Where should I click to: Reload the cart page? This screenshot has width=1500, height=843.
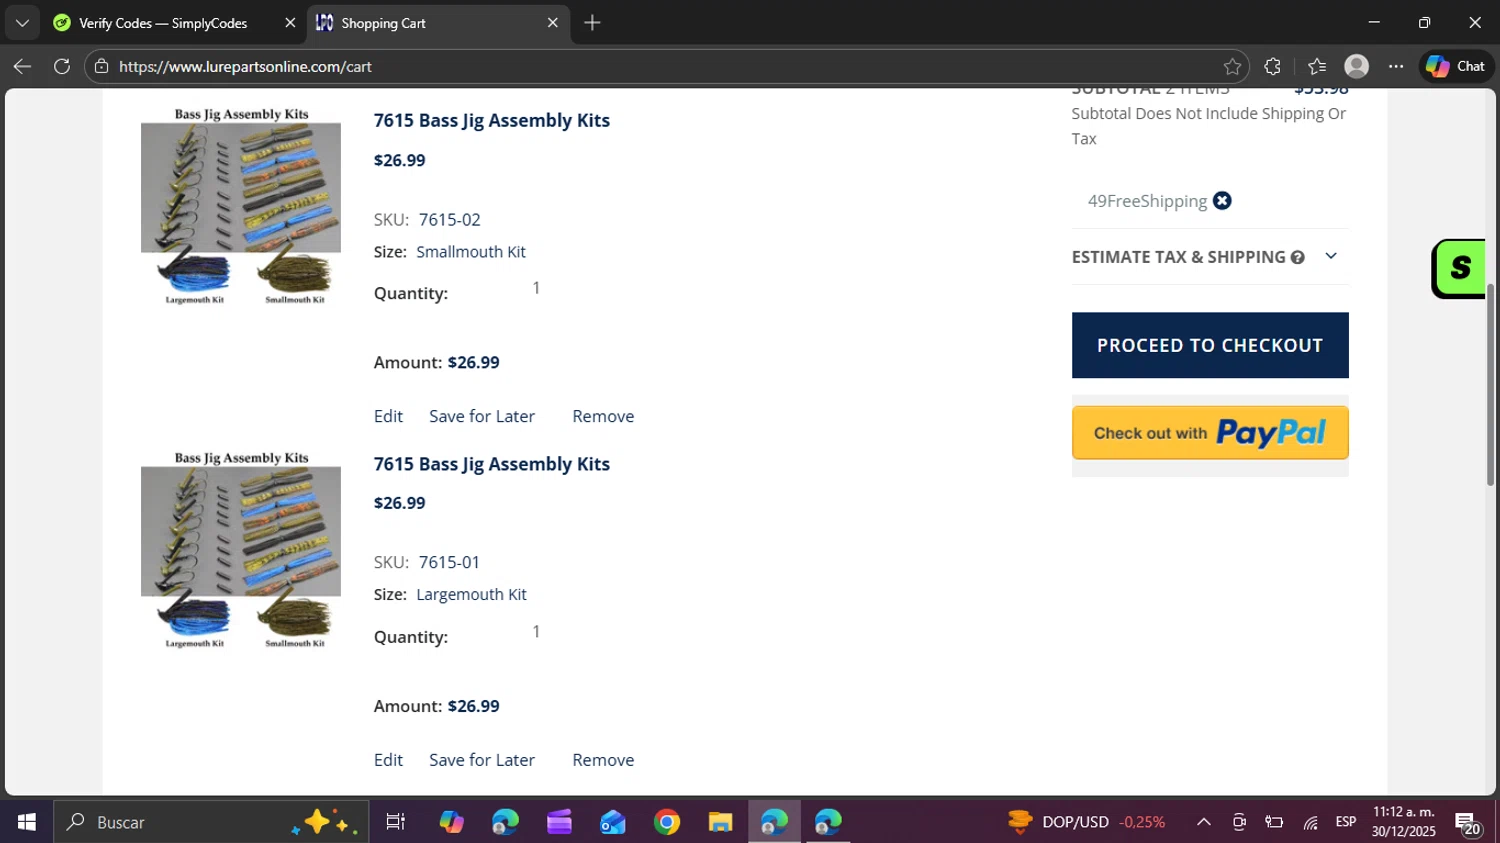coord(62,66)
